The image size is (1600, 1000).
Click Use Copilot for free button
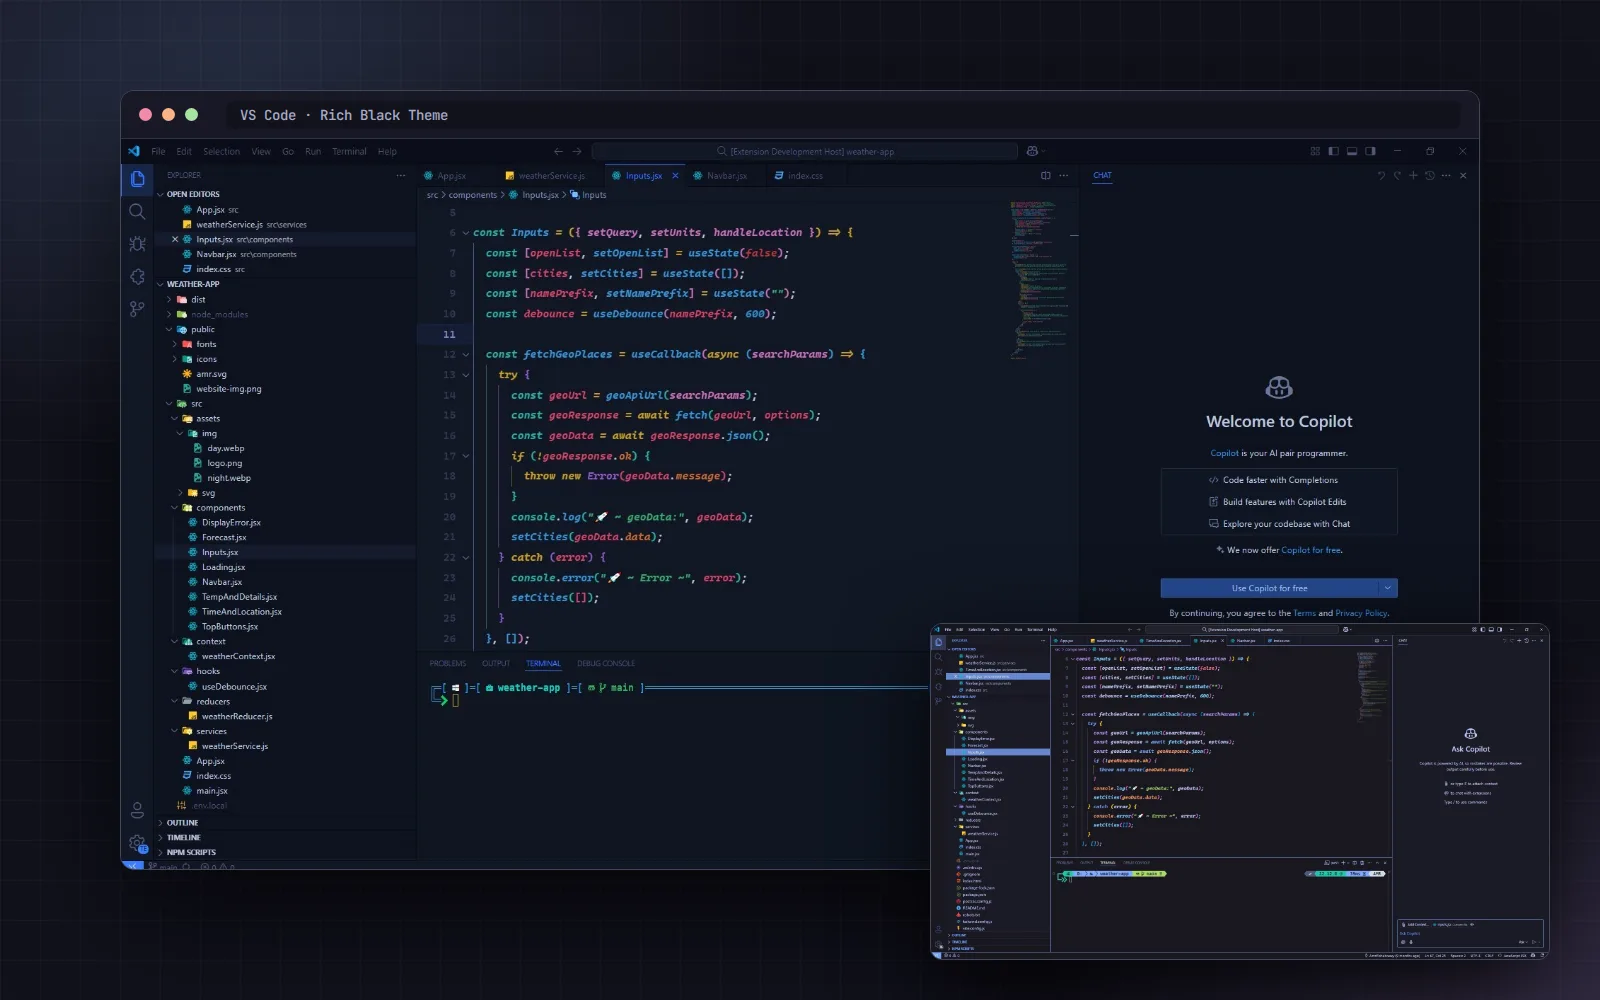1270,588
